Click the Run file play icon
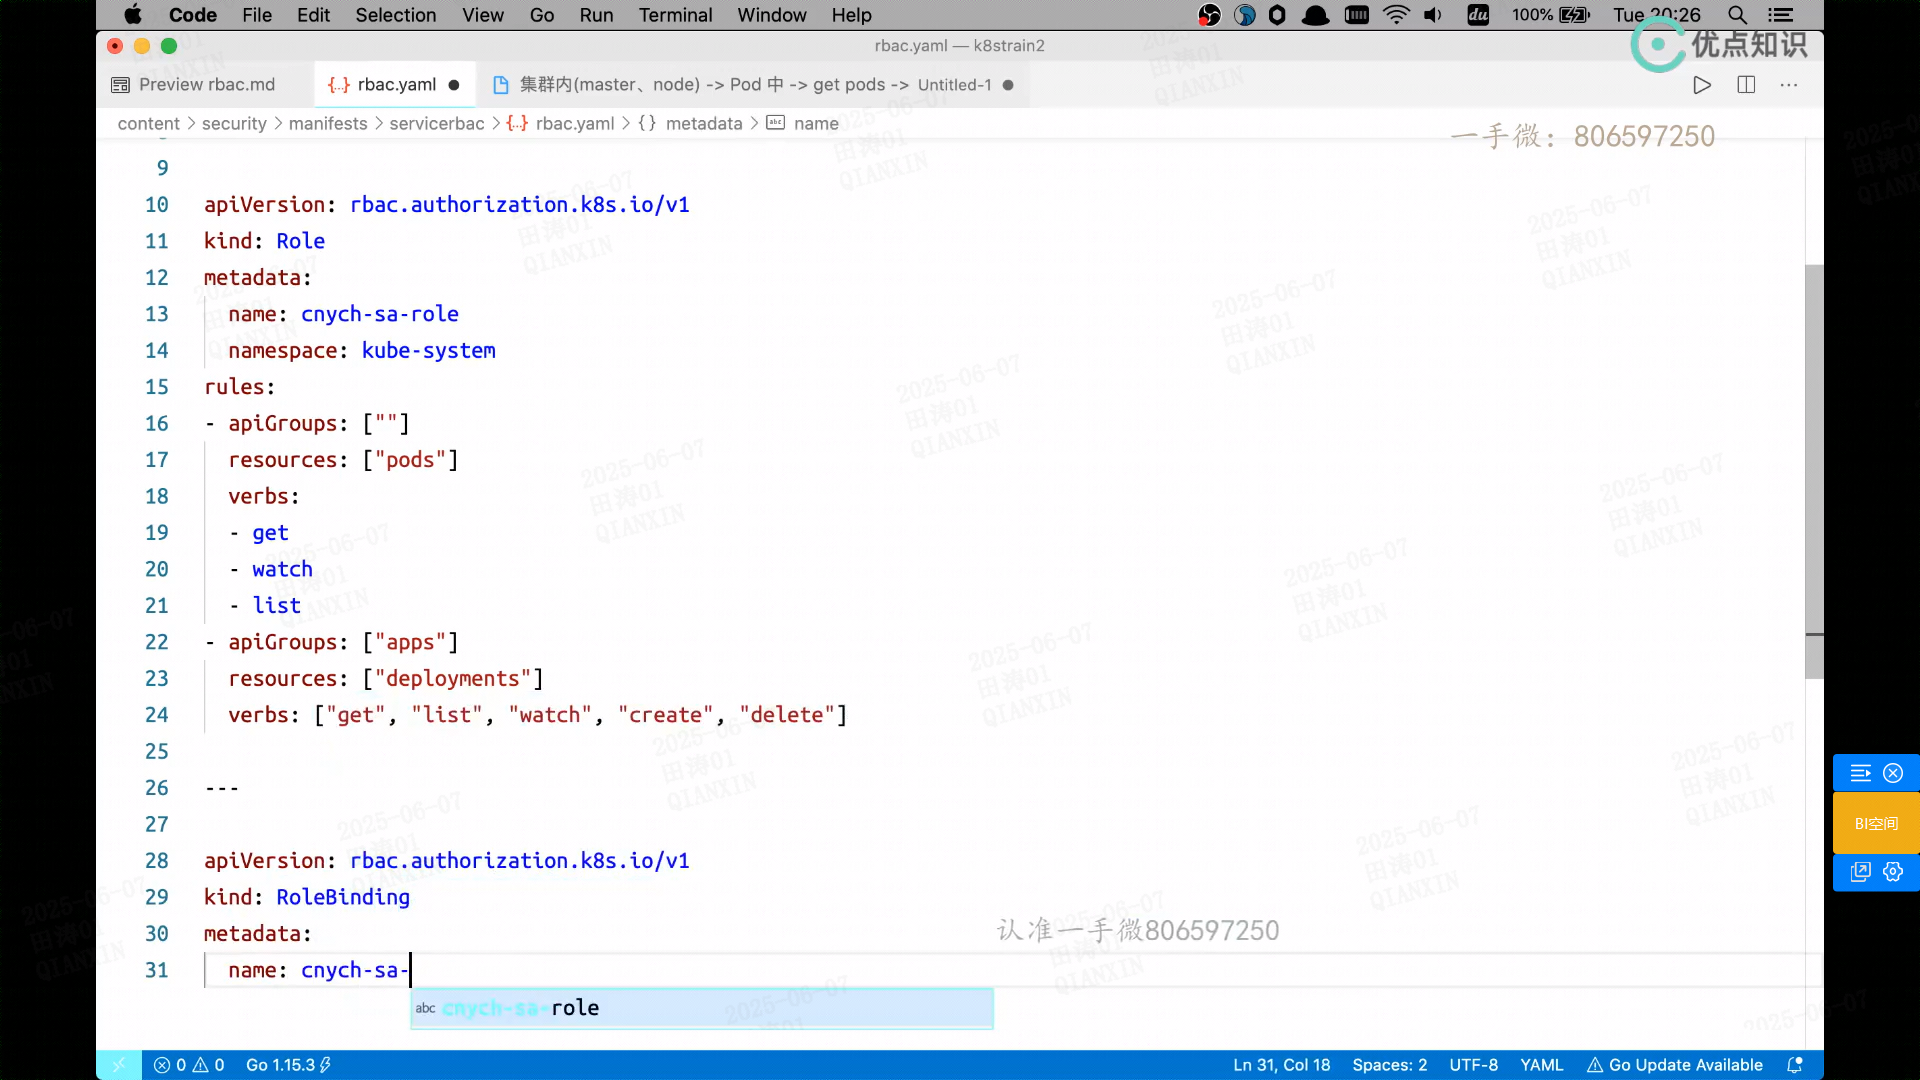1920x1080 pixels. coord(1702,85)
